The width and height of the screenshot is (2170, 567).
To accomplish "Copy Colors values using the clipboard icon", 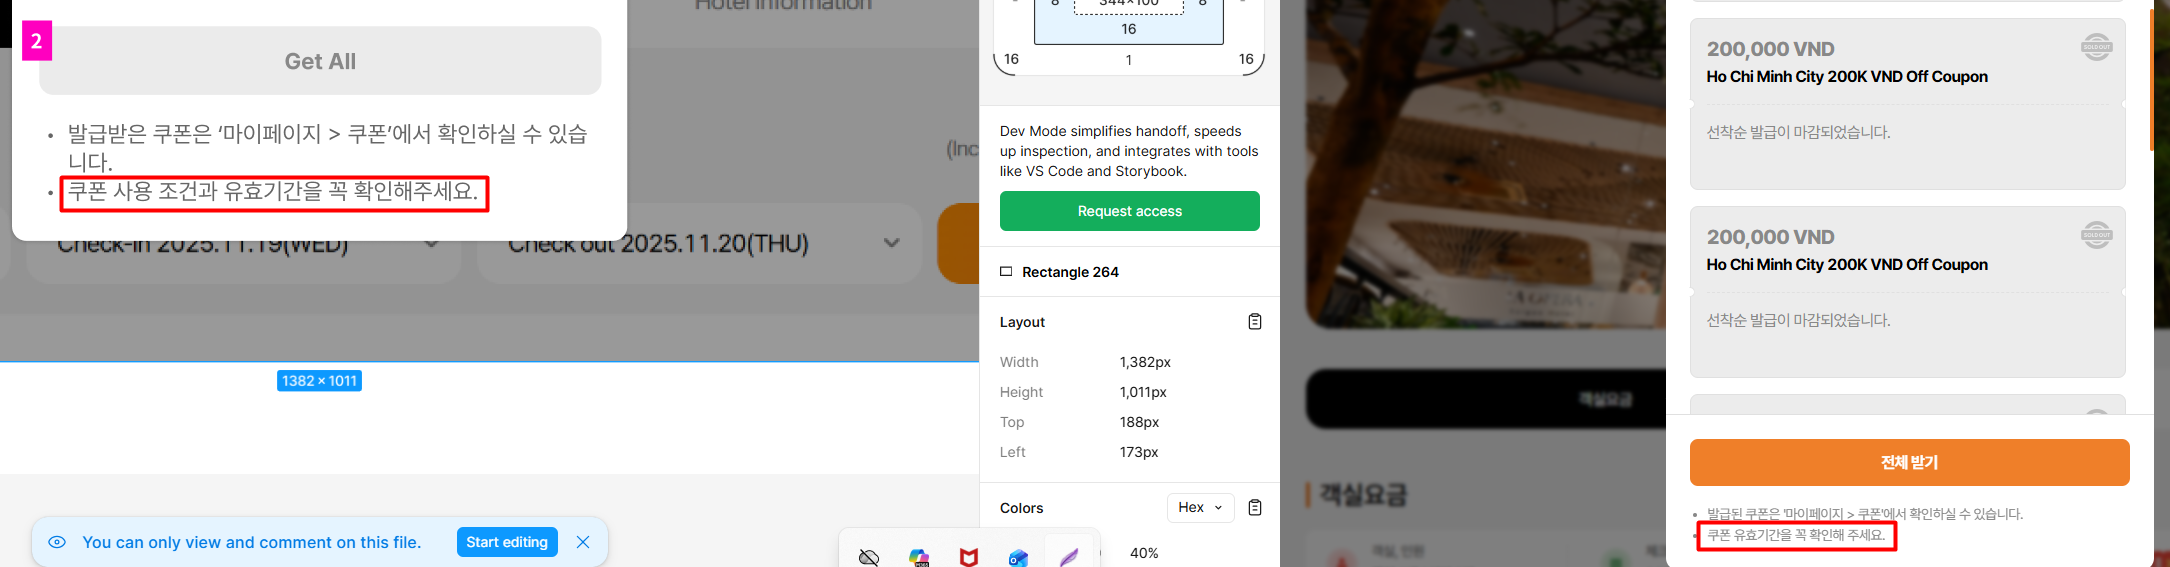I will [1255, 507].
